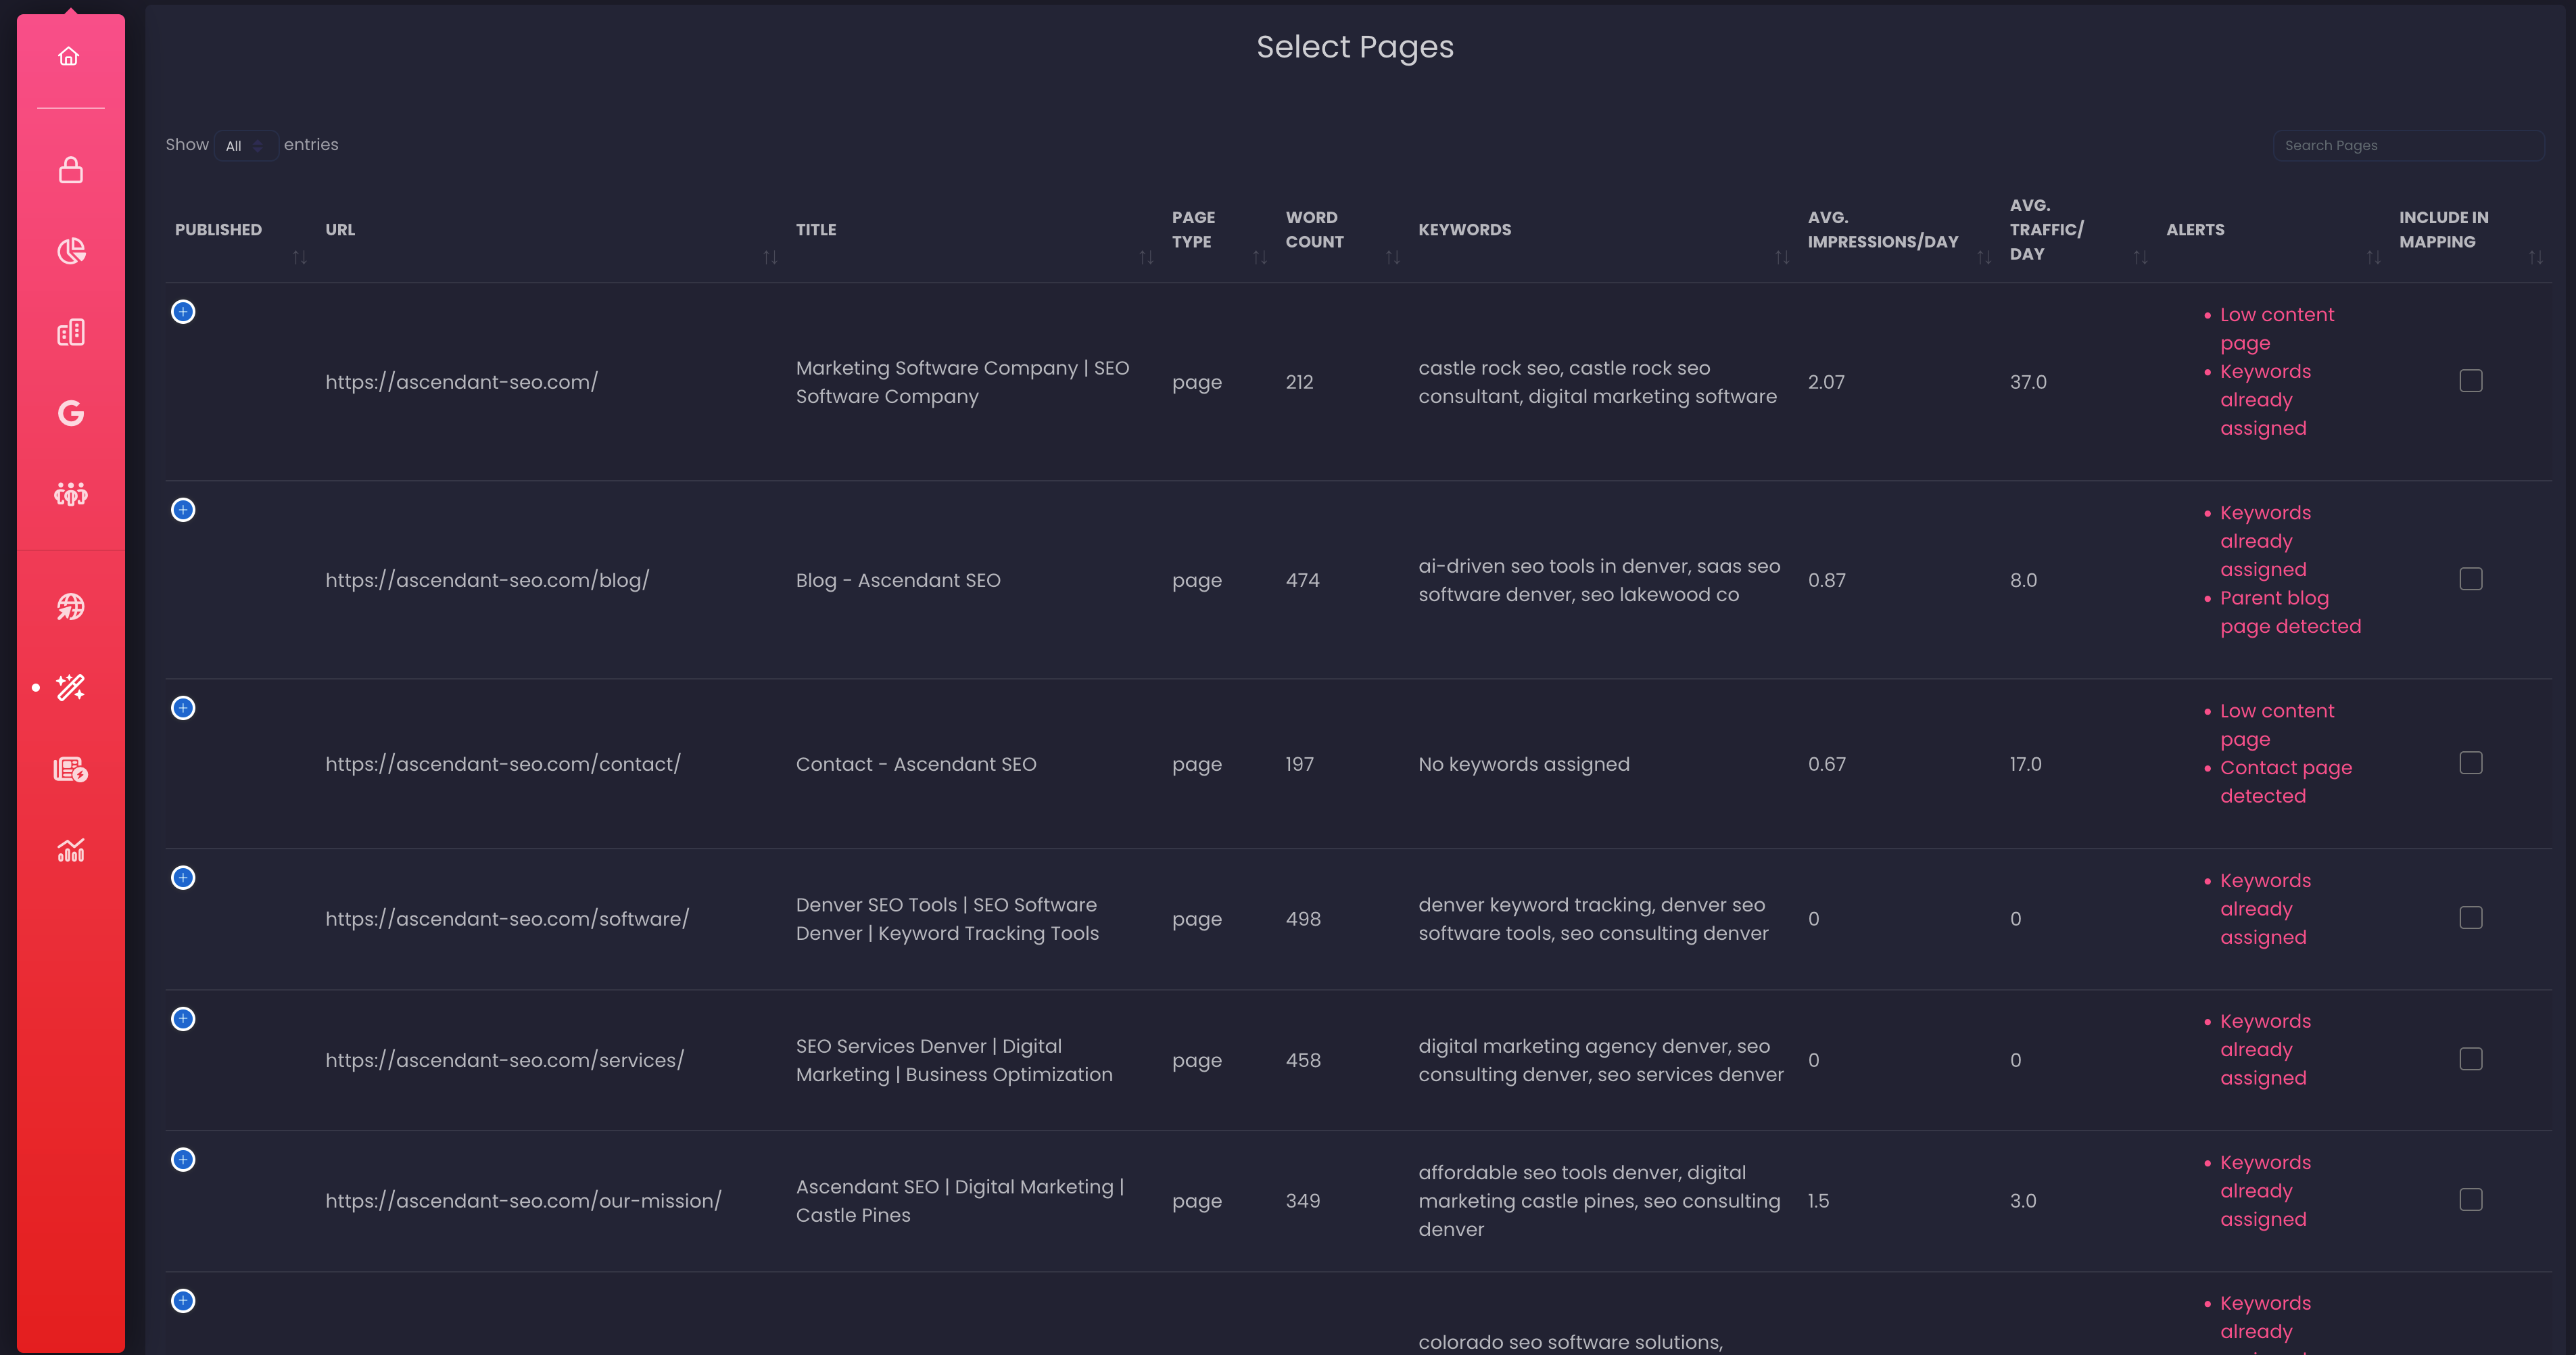Screen dimensions: 2576x1355
Task: Click the 'ai-driven seo tools in denver' keywords
Action: [1599, 580]
